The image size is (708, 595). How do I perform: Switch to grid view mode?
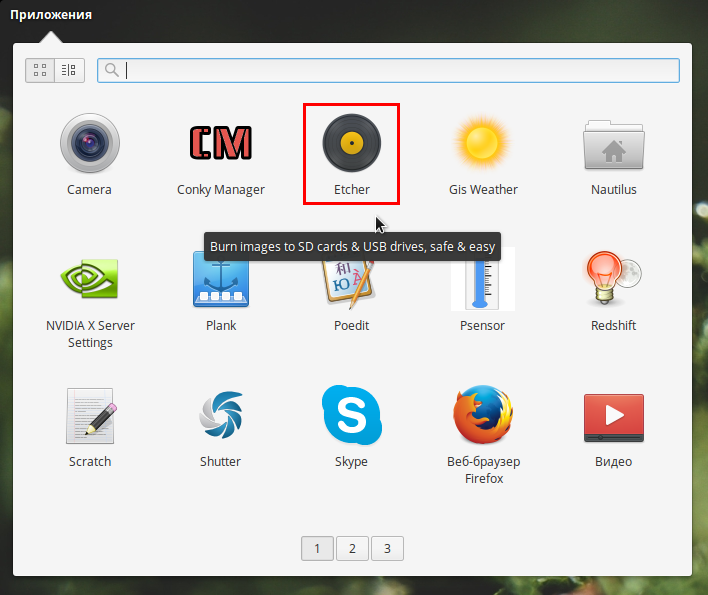(x=40, y=70)
